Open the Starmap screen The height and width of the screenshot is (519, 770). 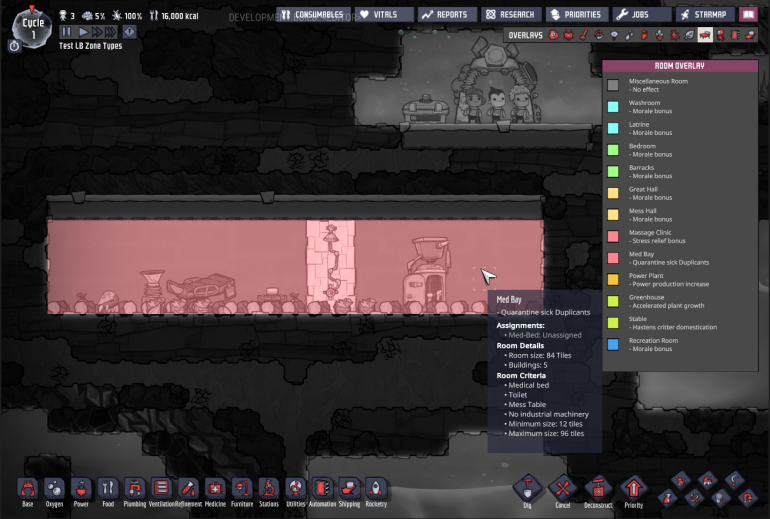705,15
